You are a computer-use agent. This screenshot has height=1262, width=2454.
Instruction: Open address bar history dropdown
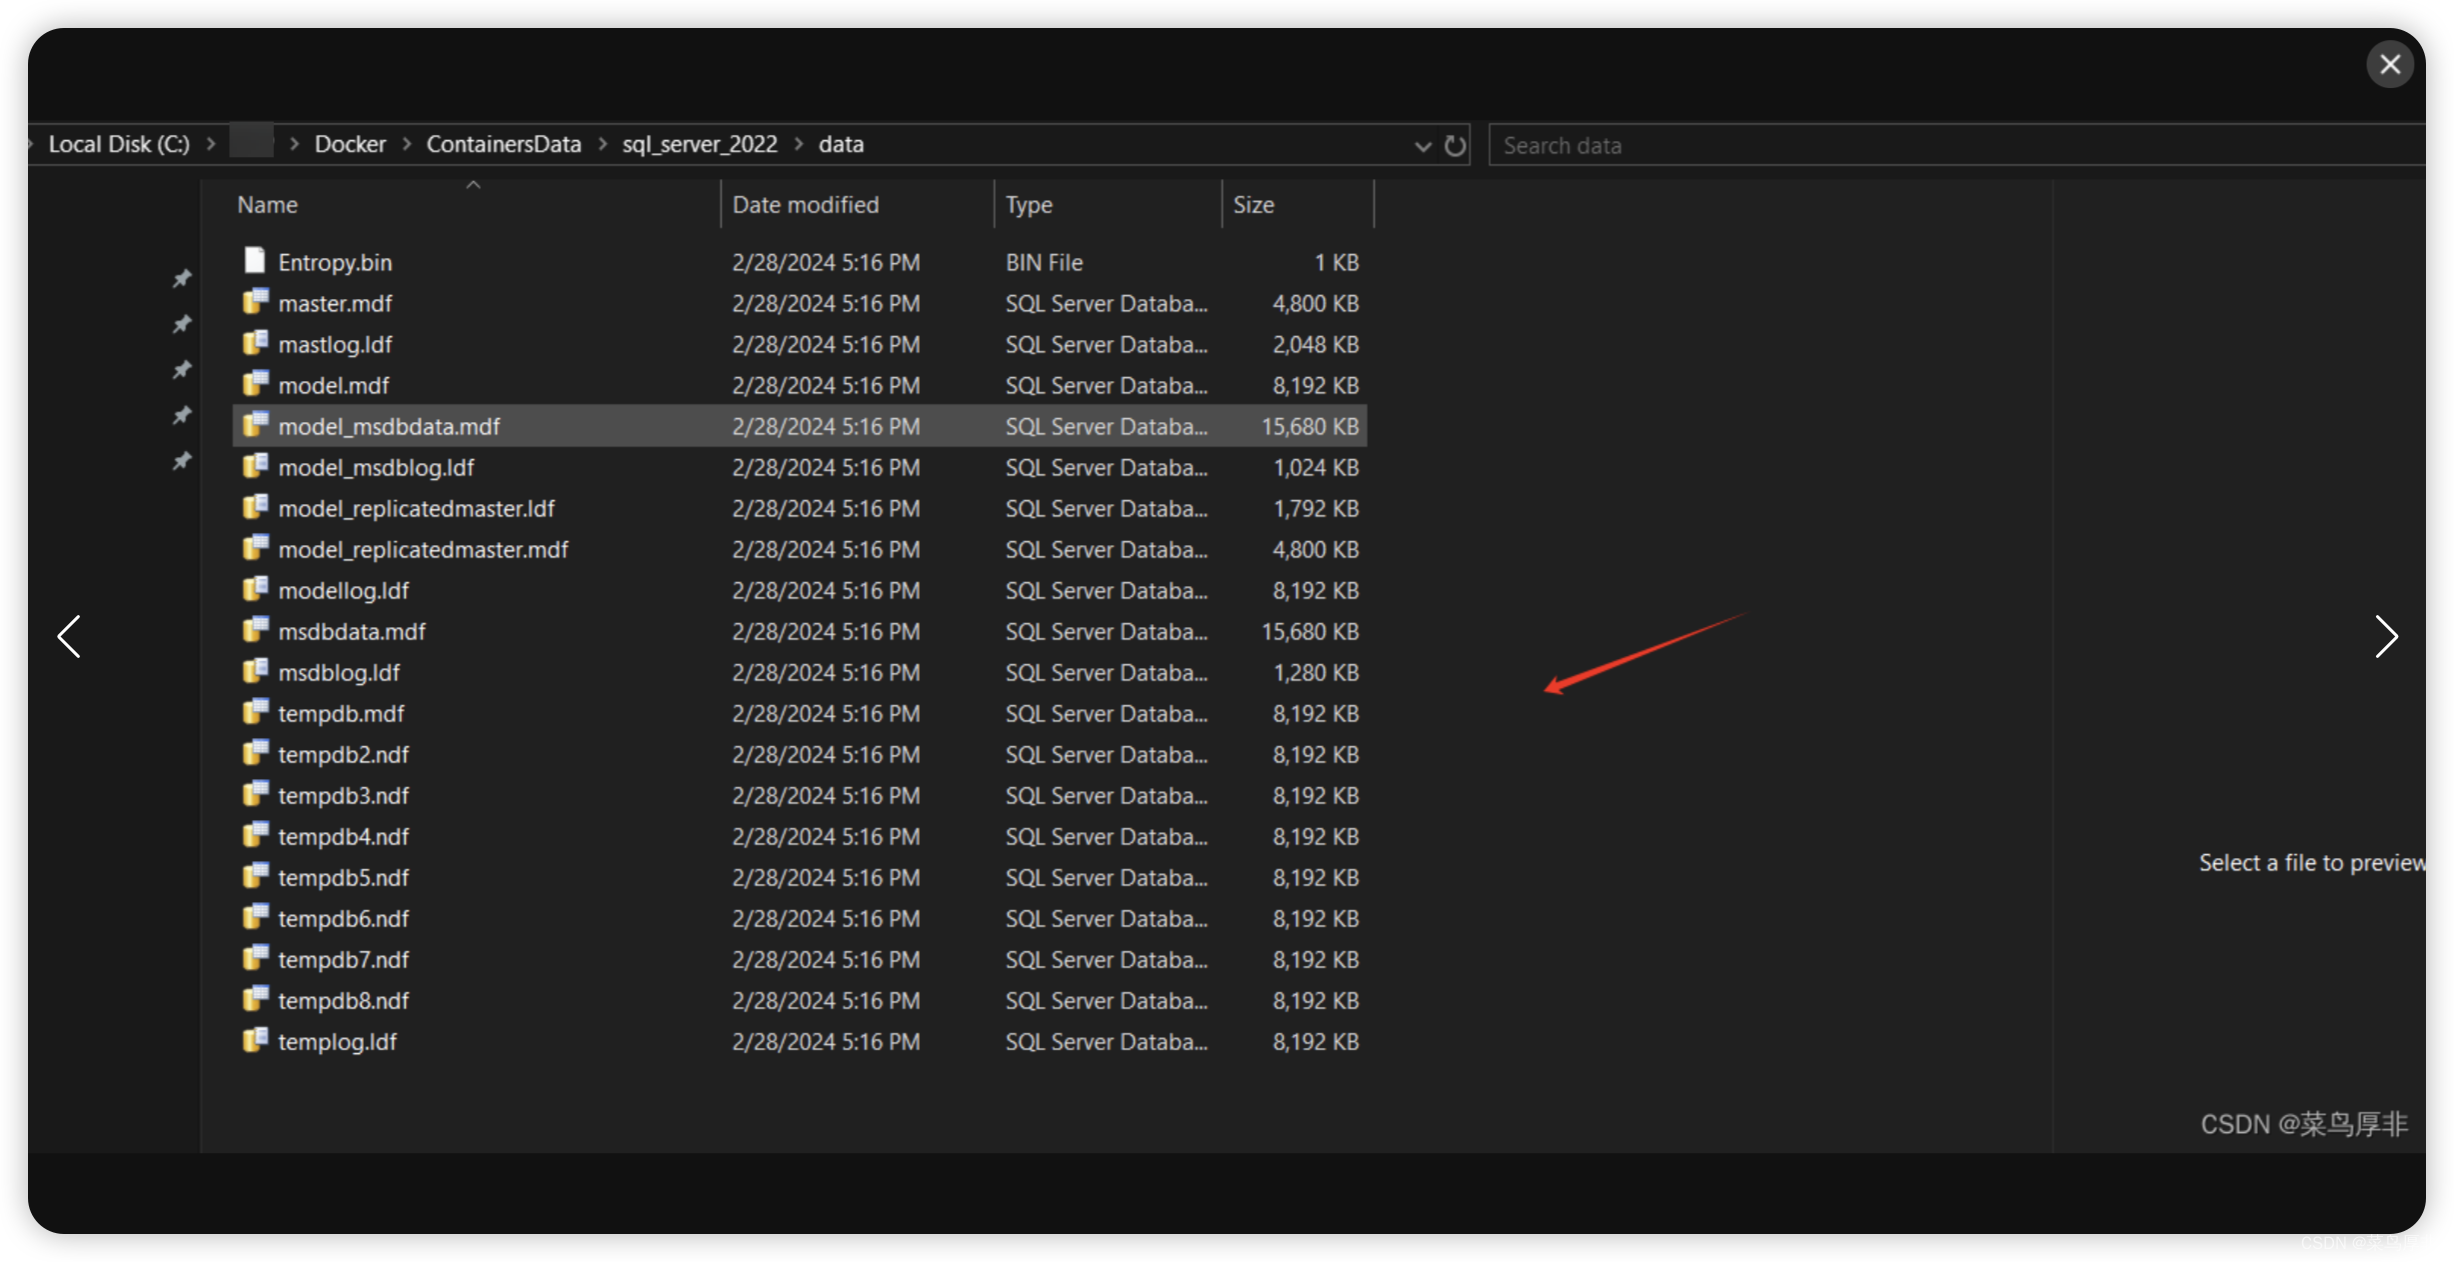[x=1423, y=146]
